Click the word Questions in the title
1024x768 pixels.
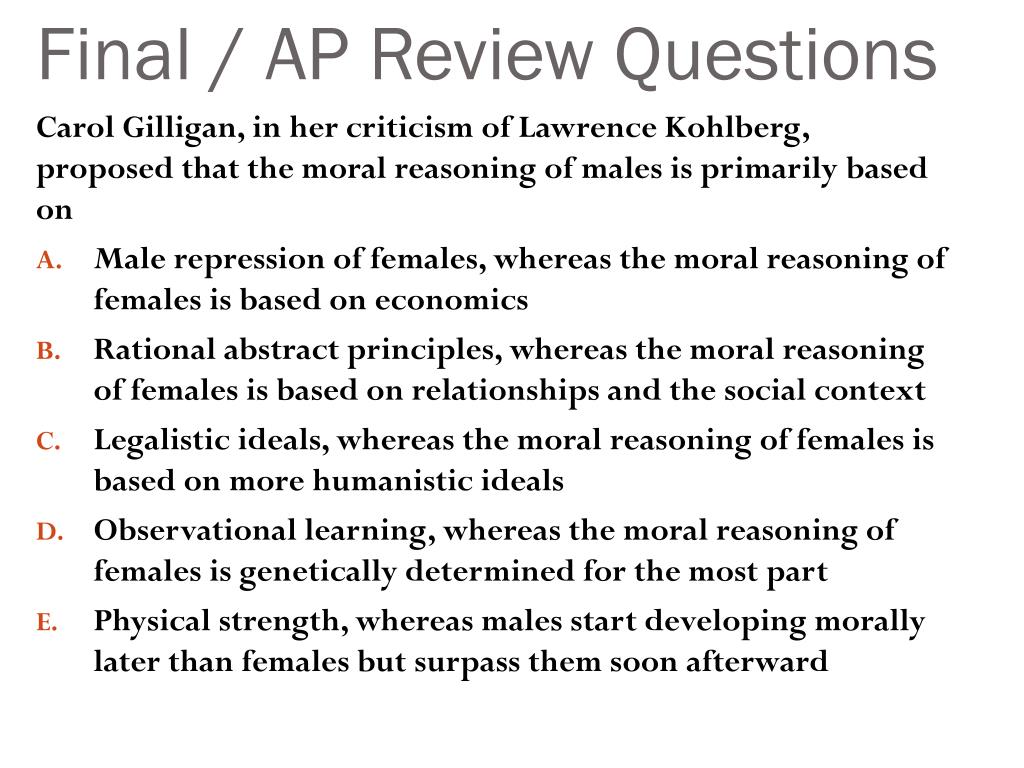coord(776,57)
